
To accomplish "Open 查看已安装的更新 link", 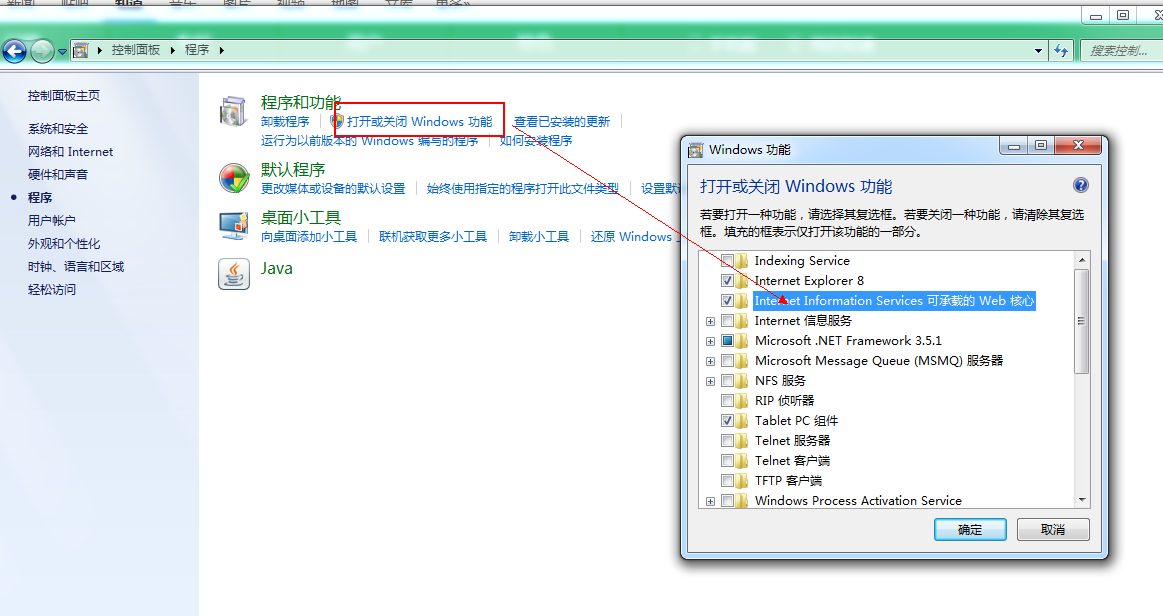I will 562,122.
